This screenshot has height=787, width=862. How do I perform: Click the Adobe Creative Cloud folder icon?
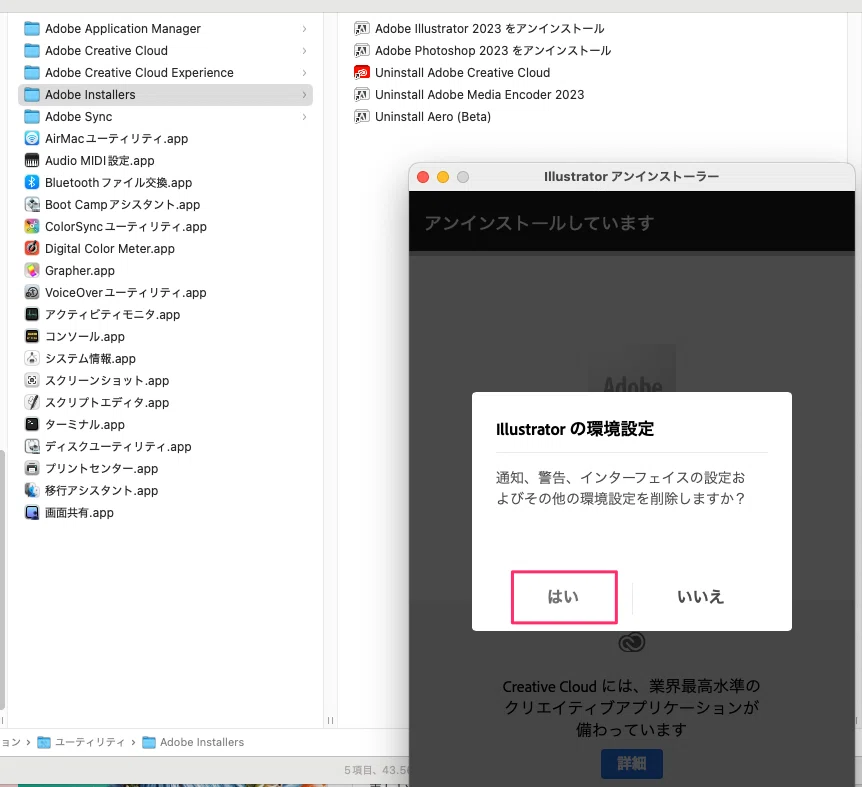click(x=32, y=51)
